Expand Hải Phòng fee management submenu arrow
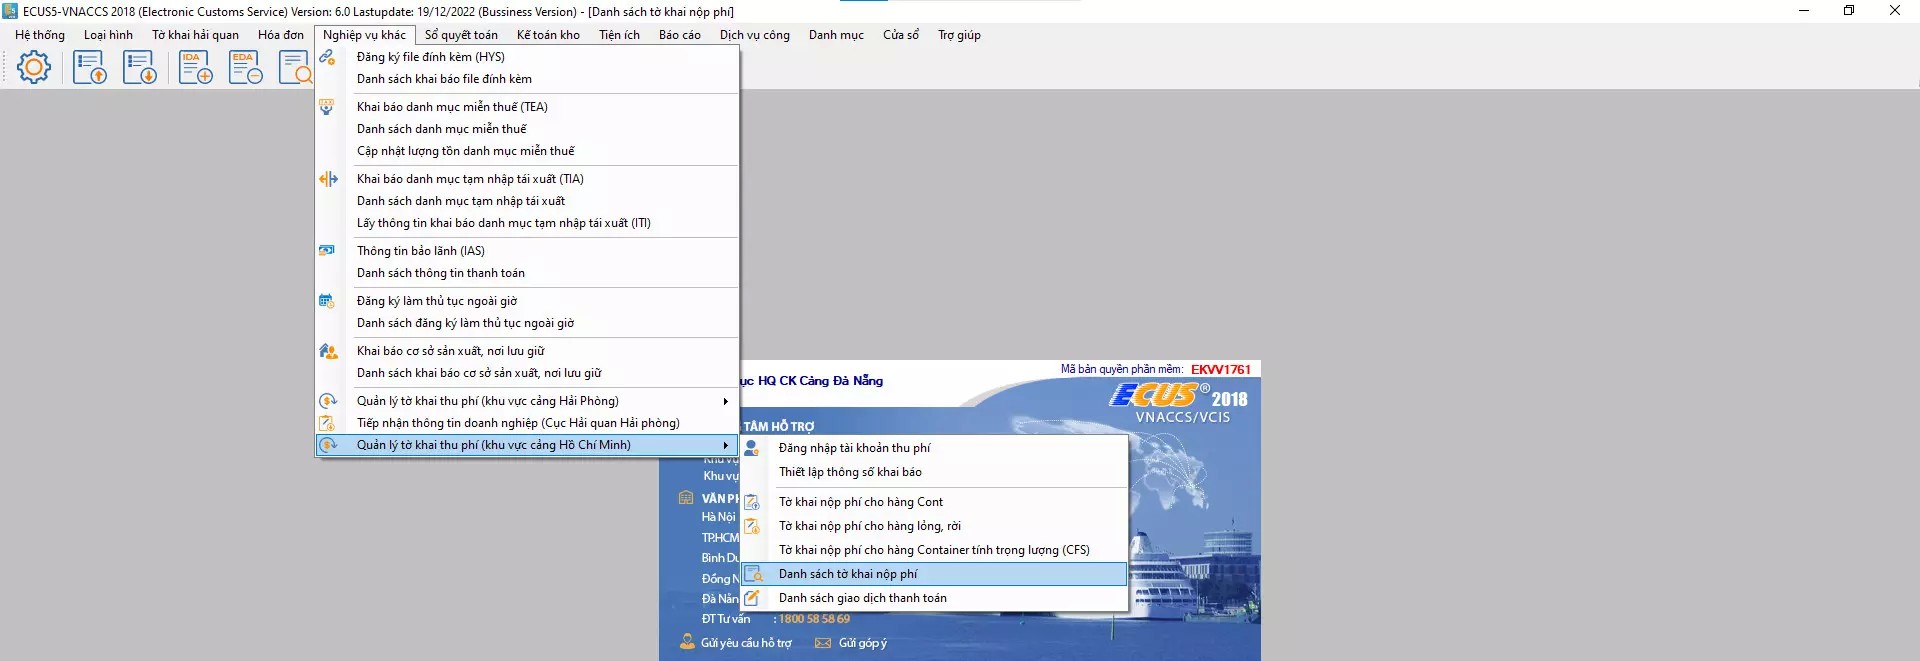 click(x=726, y=401)
